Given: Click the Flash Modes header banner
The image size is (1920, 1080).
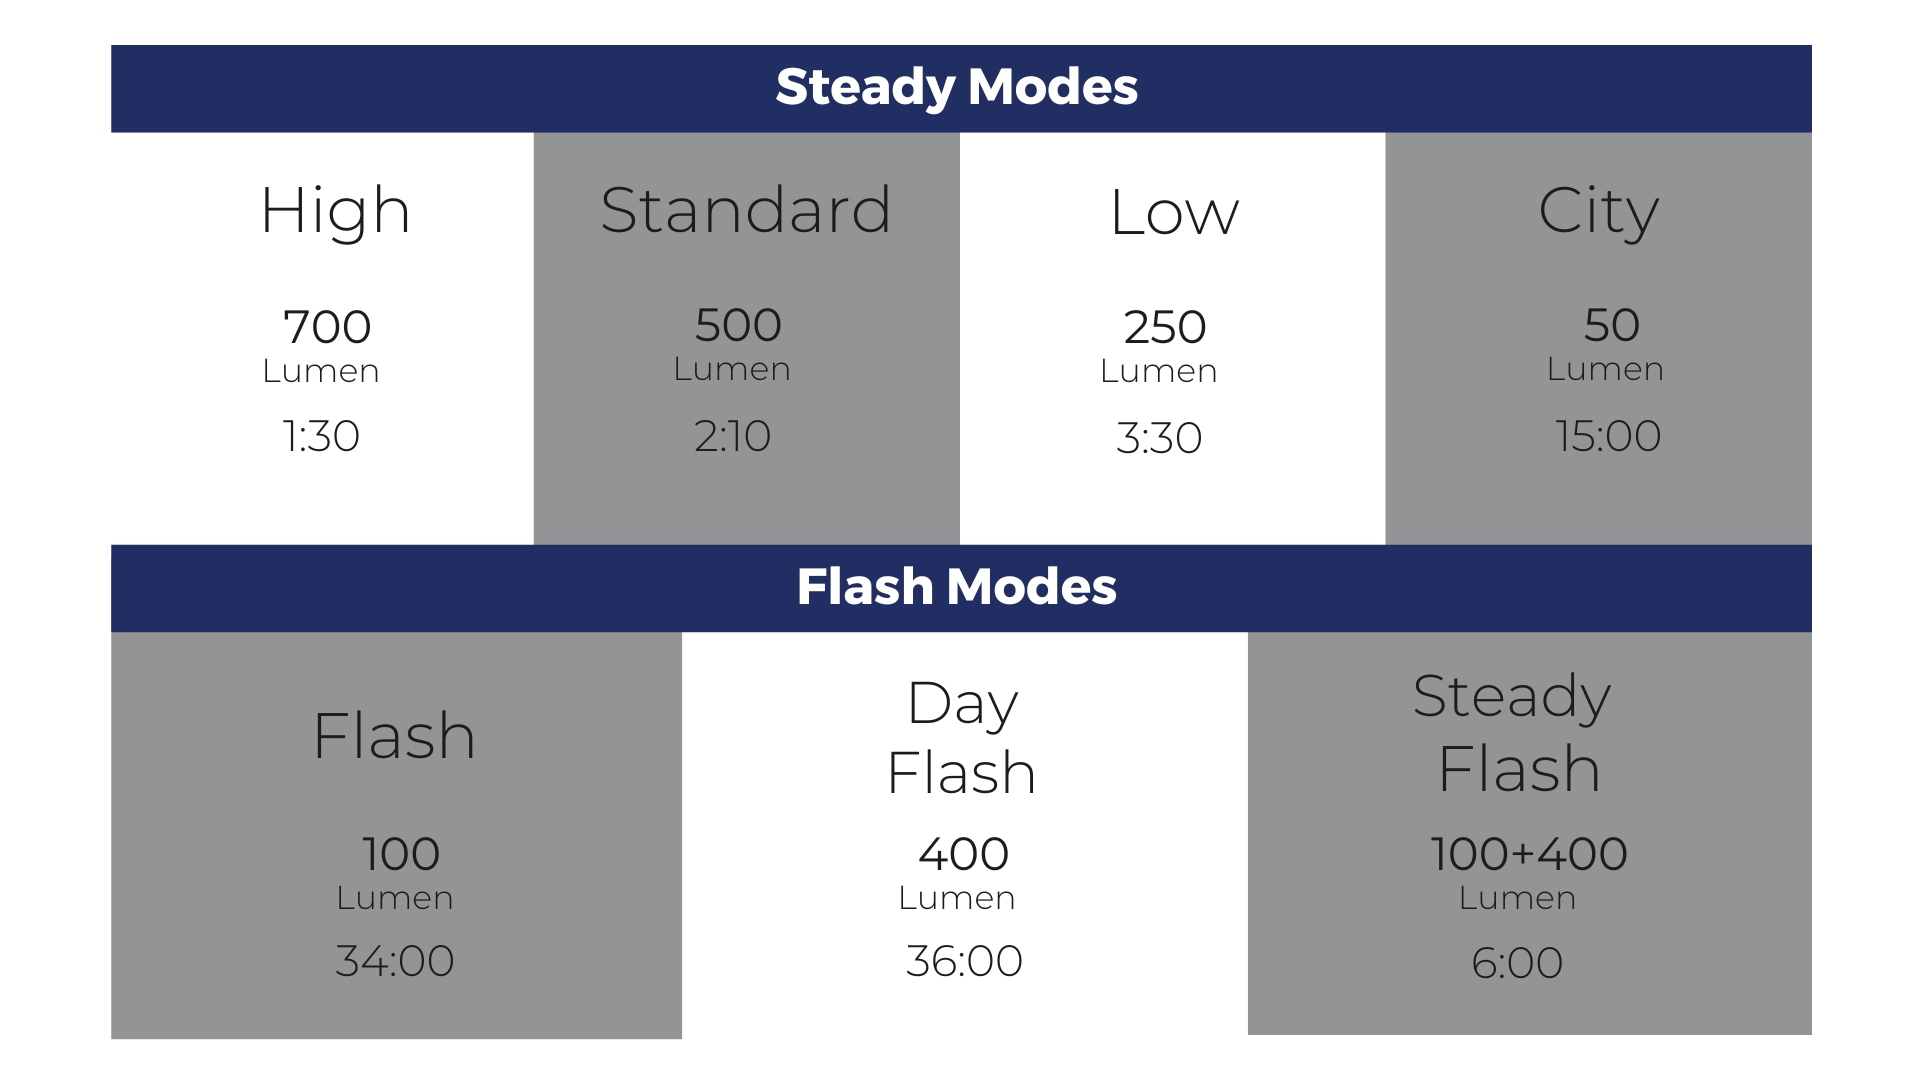Looking at the screenshot, I should (957, 587).
